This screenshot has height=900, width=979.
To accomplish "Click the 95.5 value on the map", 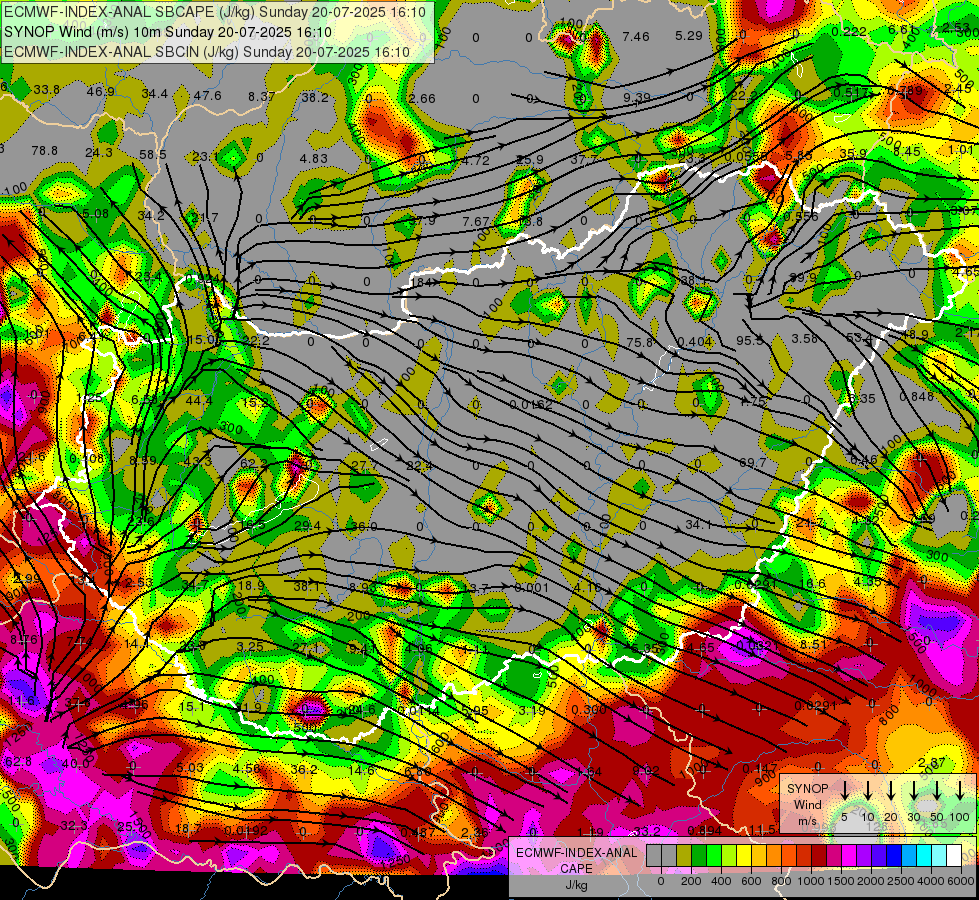I will pos(749,340).
